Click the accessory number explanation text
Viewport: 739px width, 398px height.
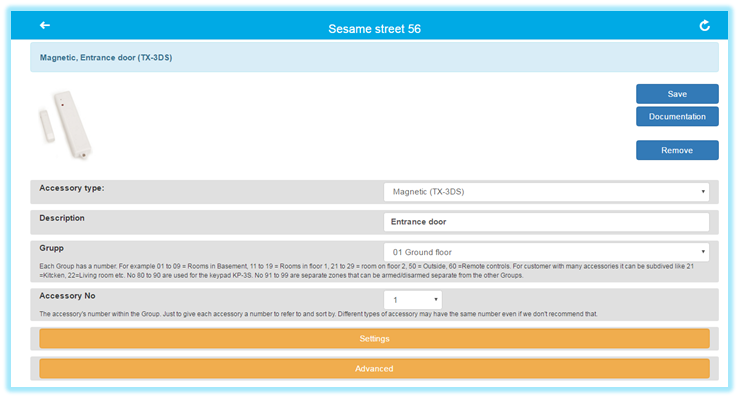pos(318,314)
